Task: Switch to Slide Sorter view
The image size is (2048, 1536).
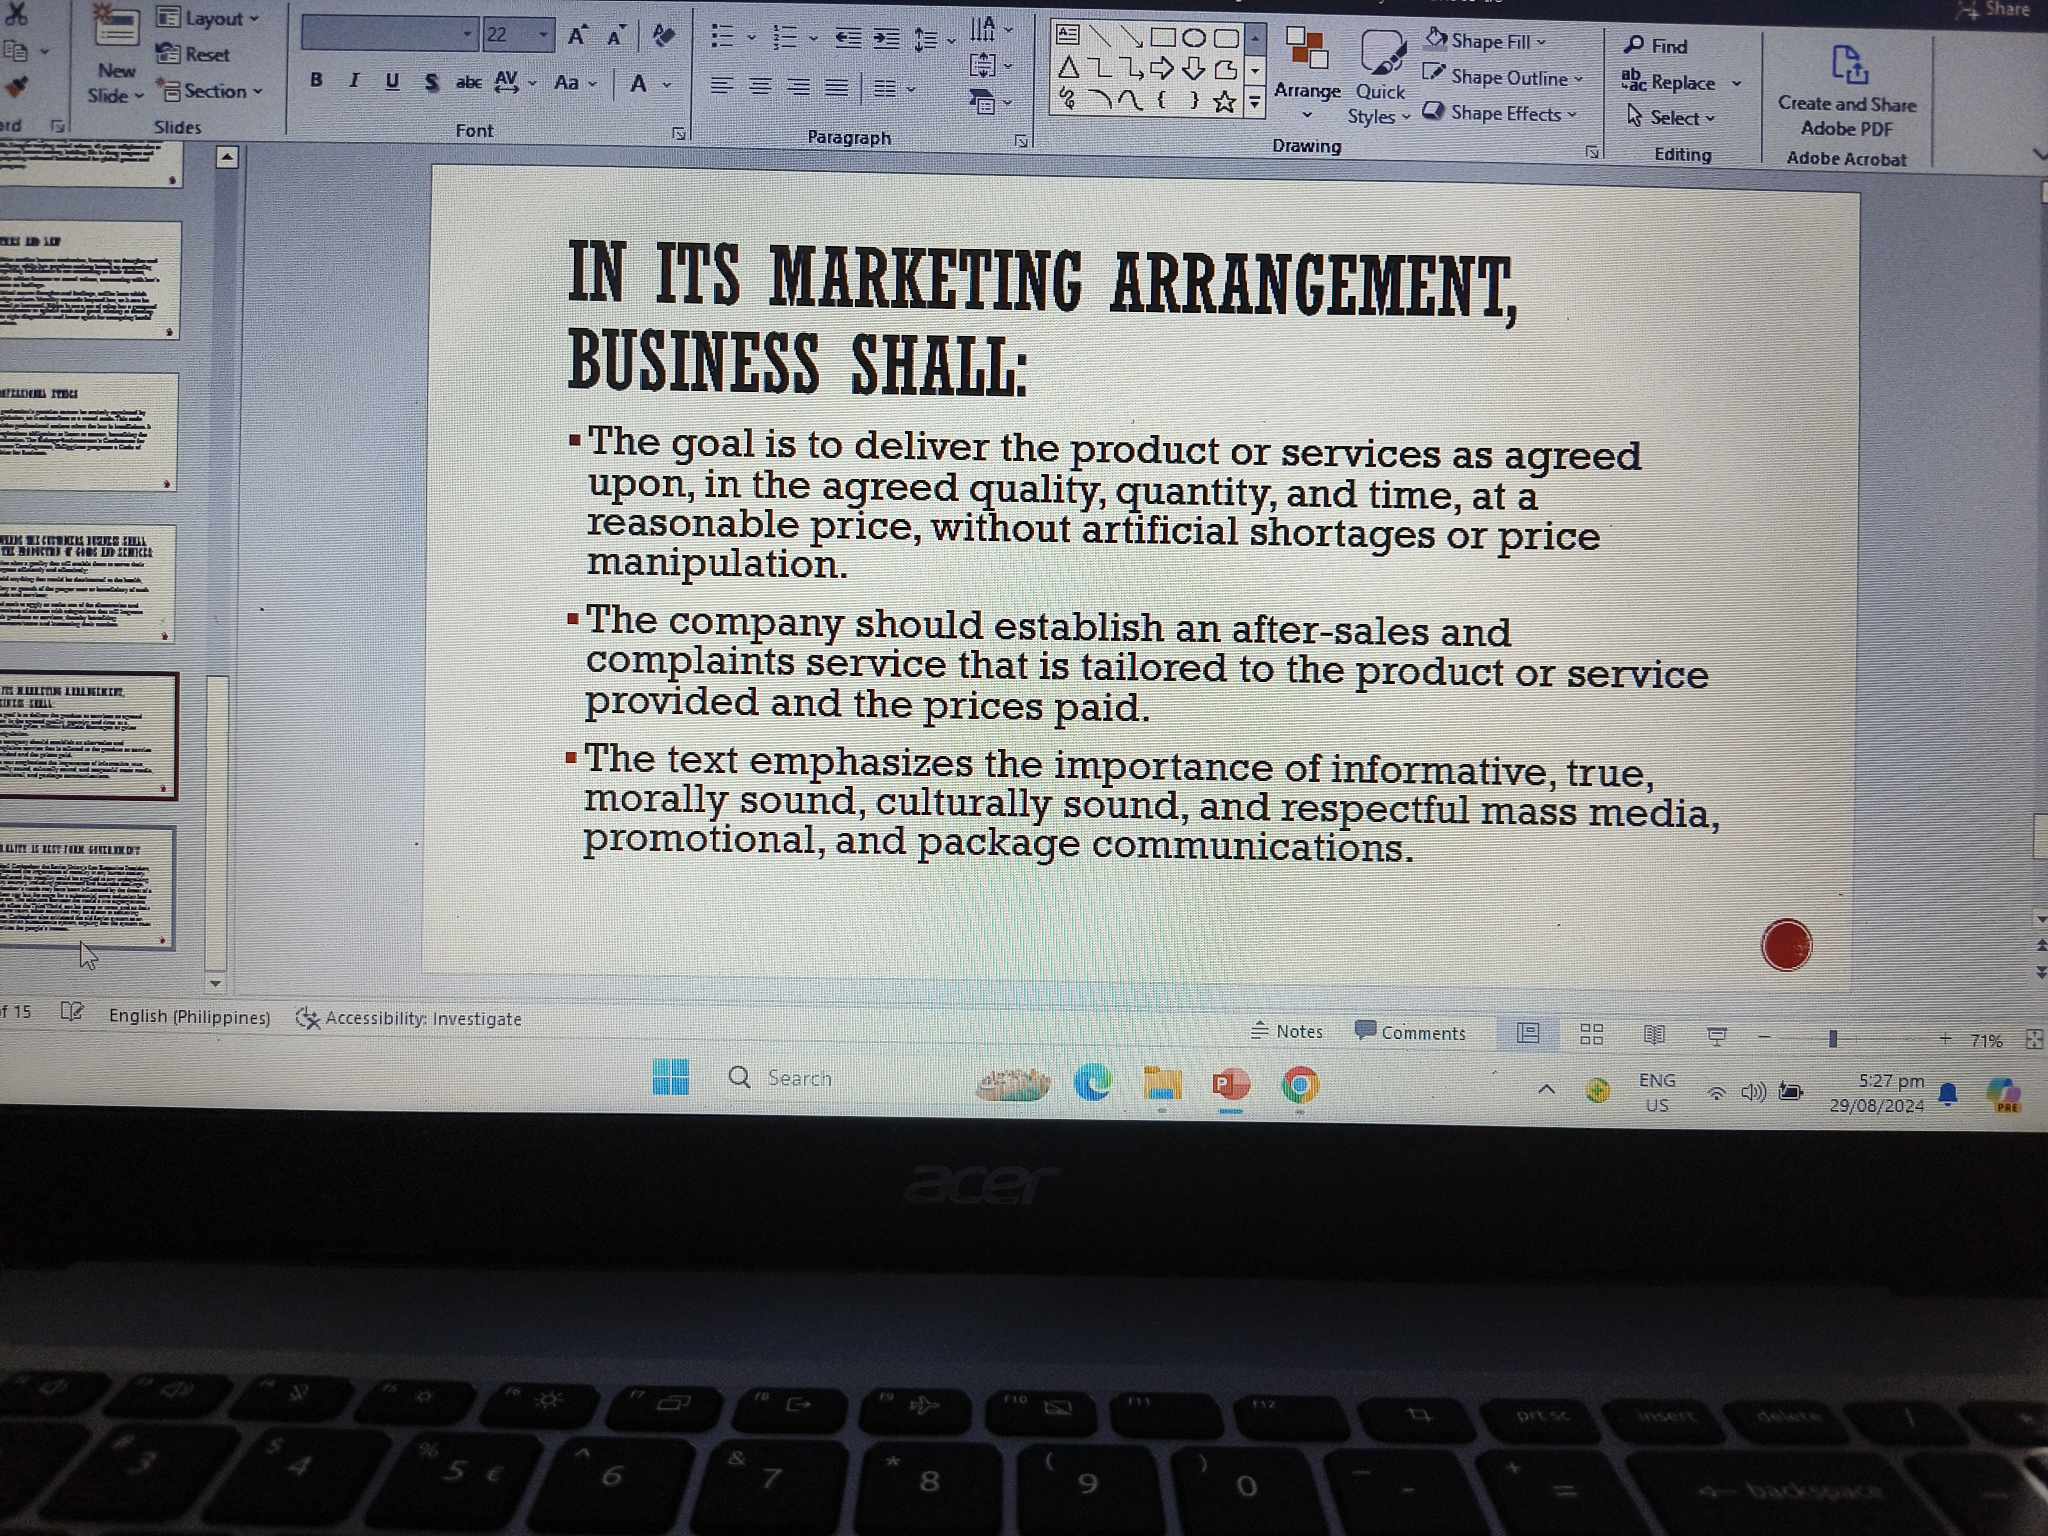Action: pyautogui.click(x=1591, y=1034)
